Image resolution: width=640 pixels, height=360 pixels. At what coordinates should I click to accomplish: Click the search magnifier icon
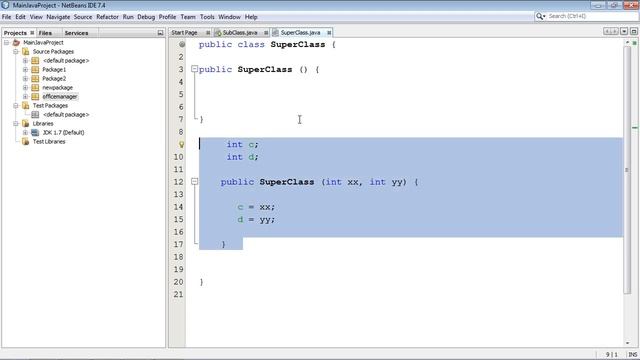click(x=540, y=16)
